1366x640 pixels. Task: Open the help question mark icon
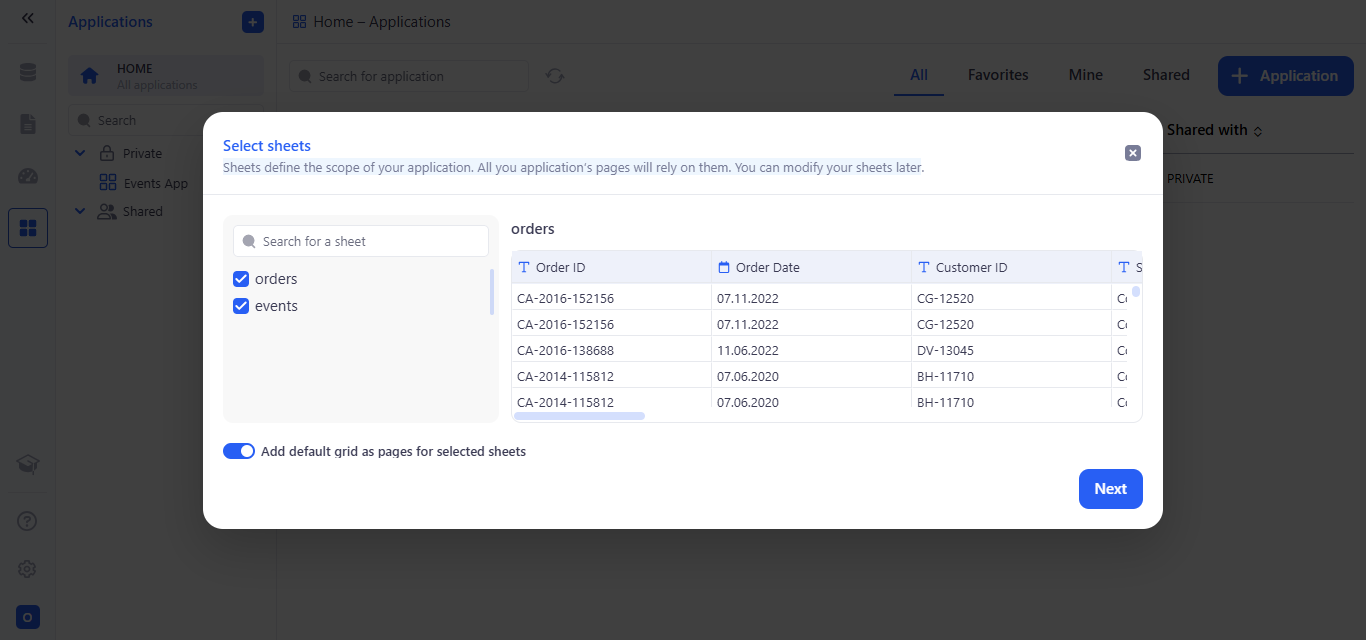(x=28, y=521)
